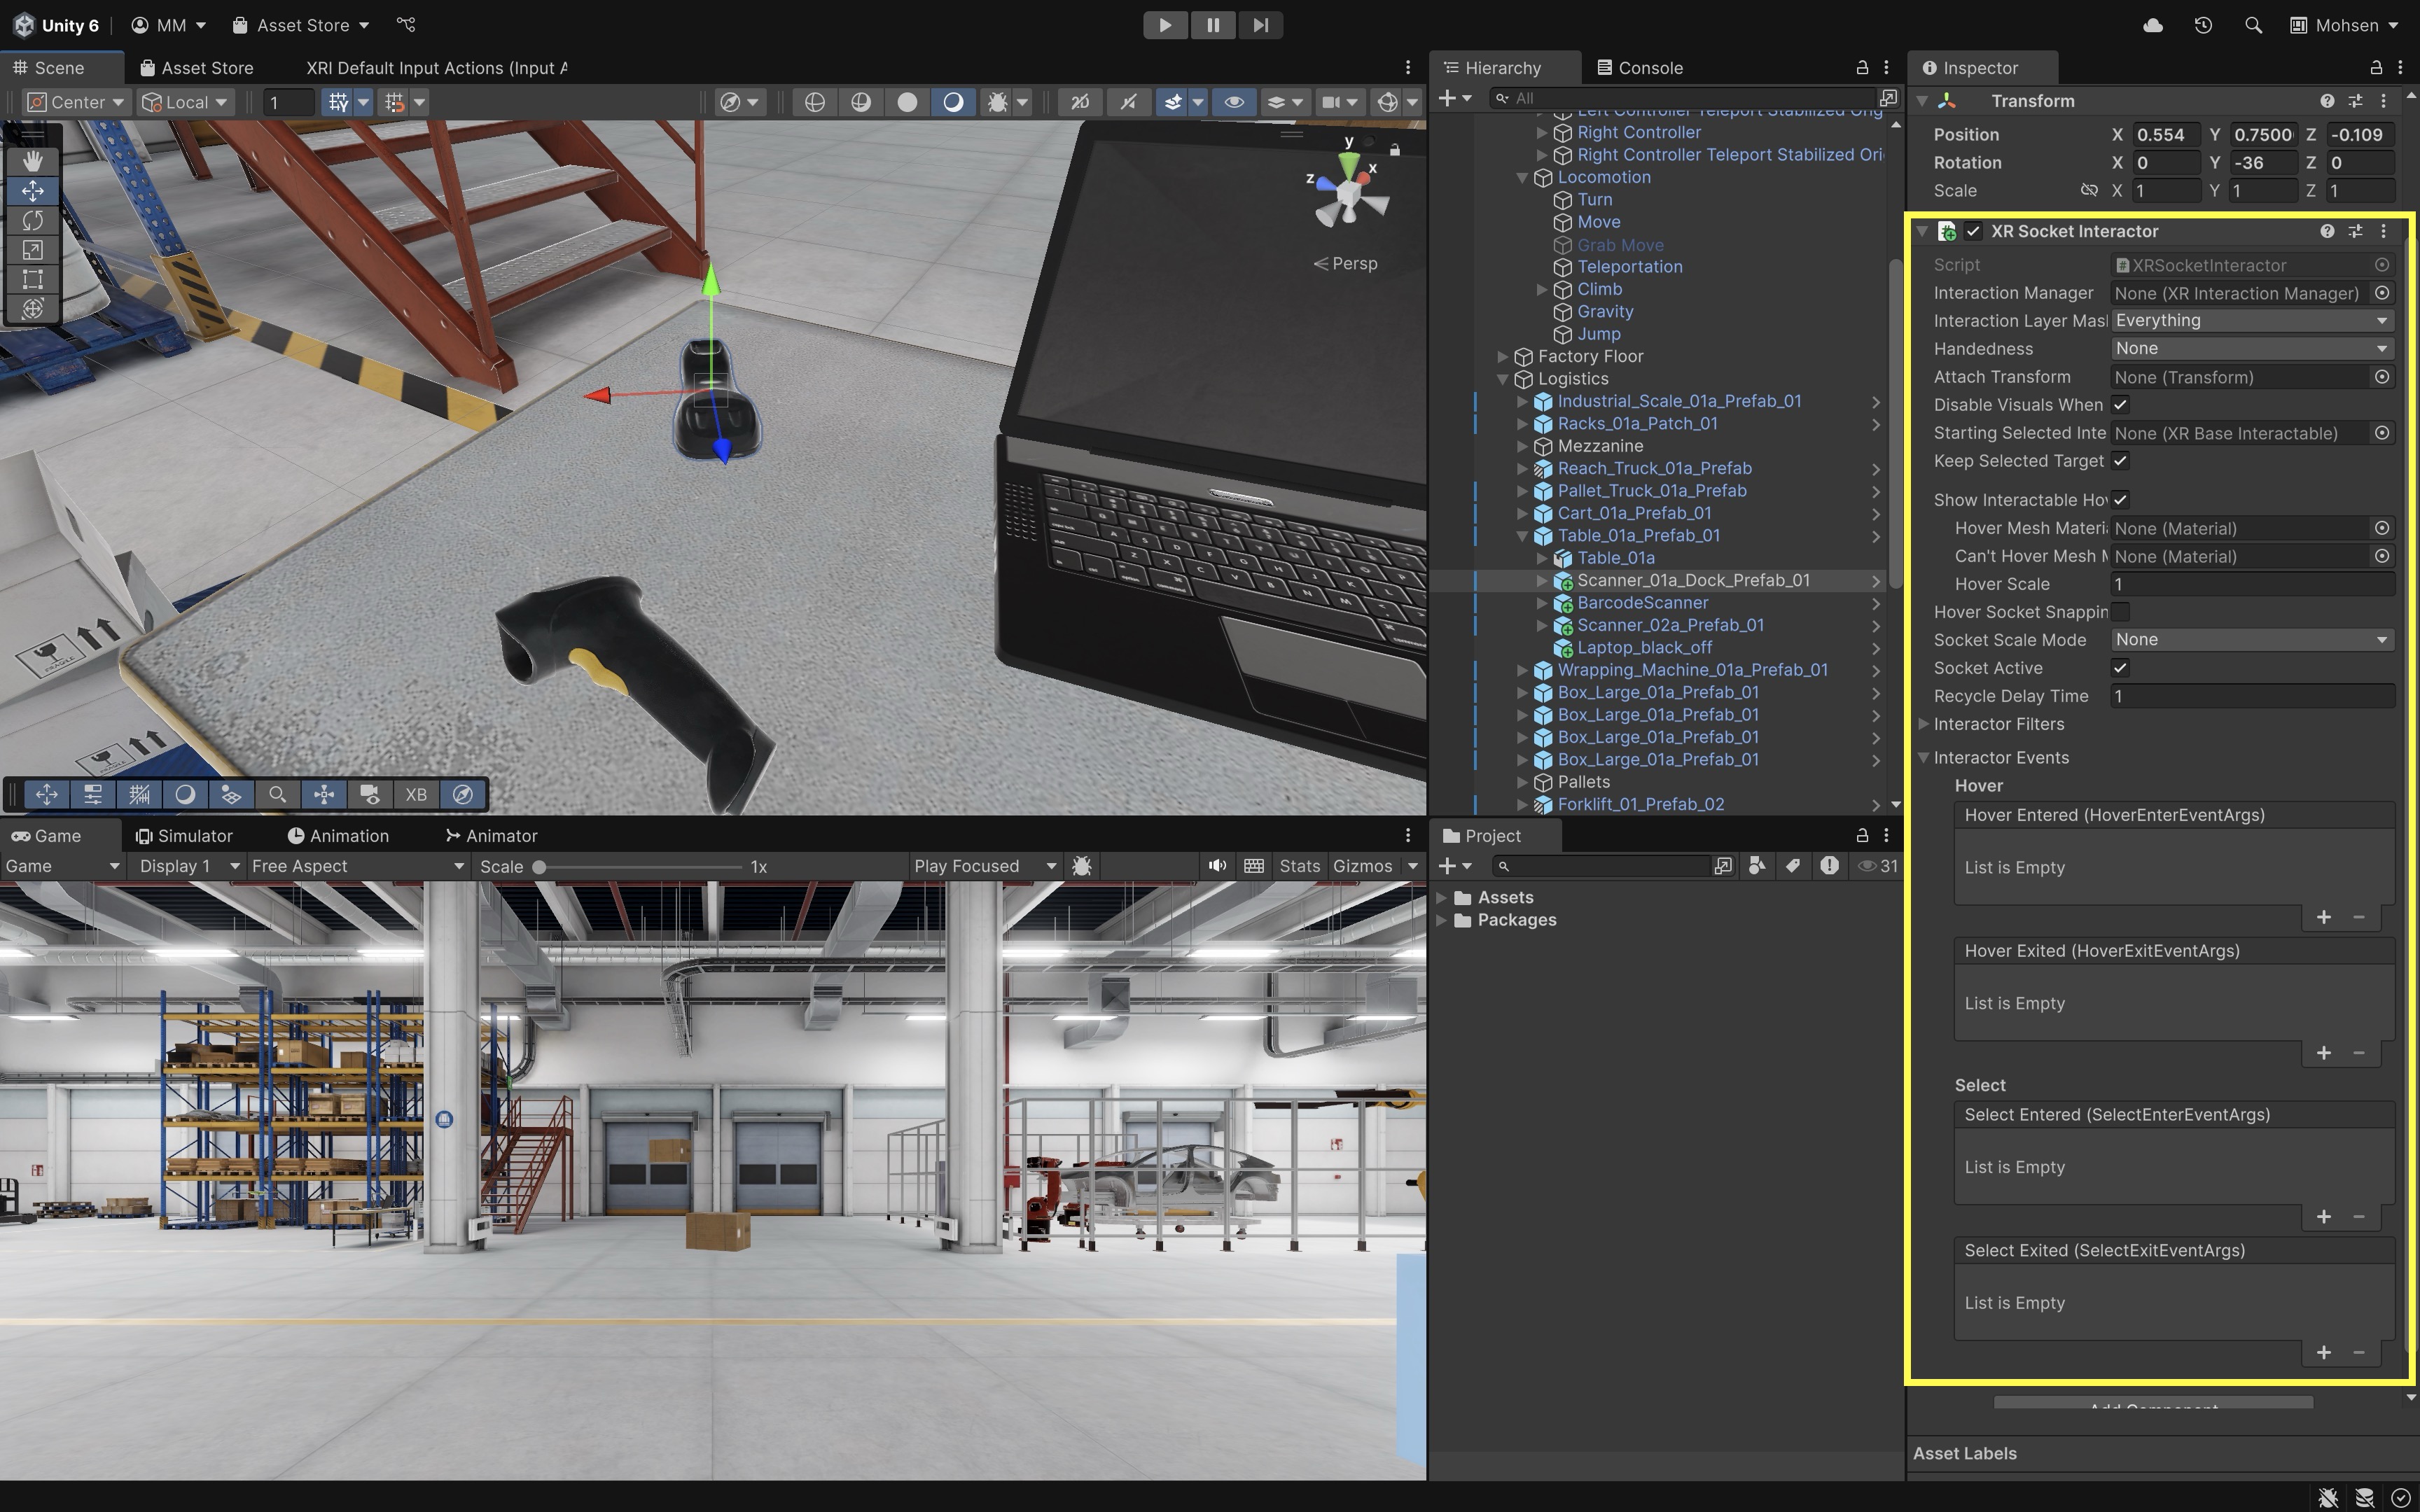Click the Step frame button
Screen dimensions: 2420x1512
[1260, 25]
